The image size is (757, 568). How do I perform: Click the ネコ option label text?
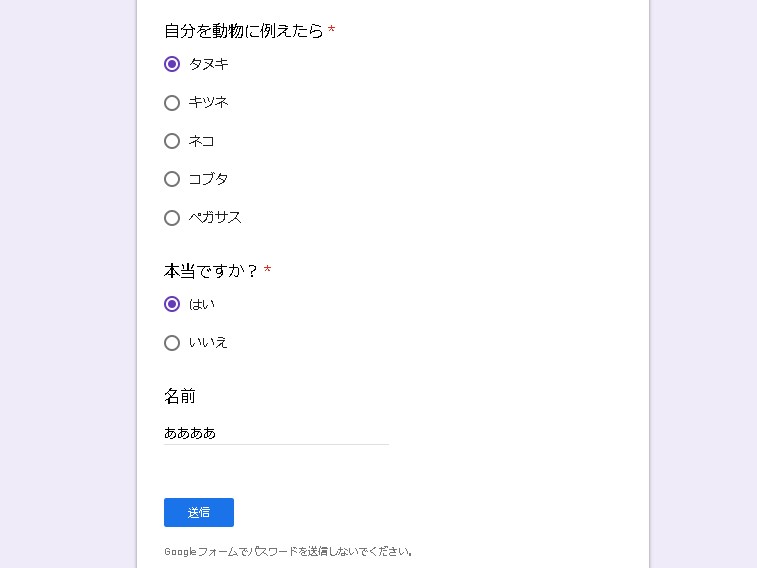coord(201,141)
